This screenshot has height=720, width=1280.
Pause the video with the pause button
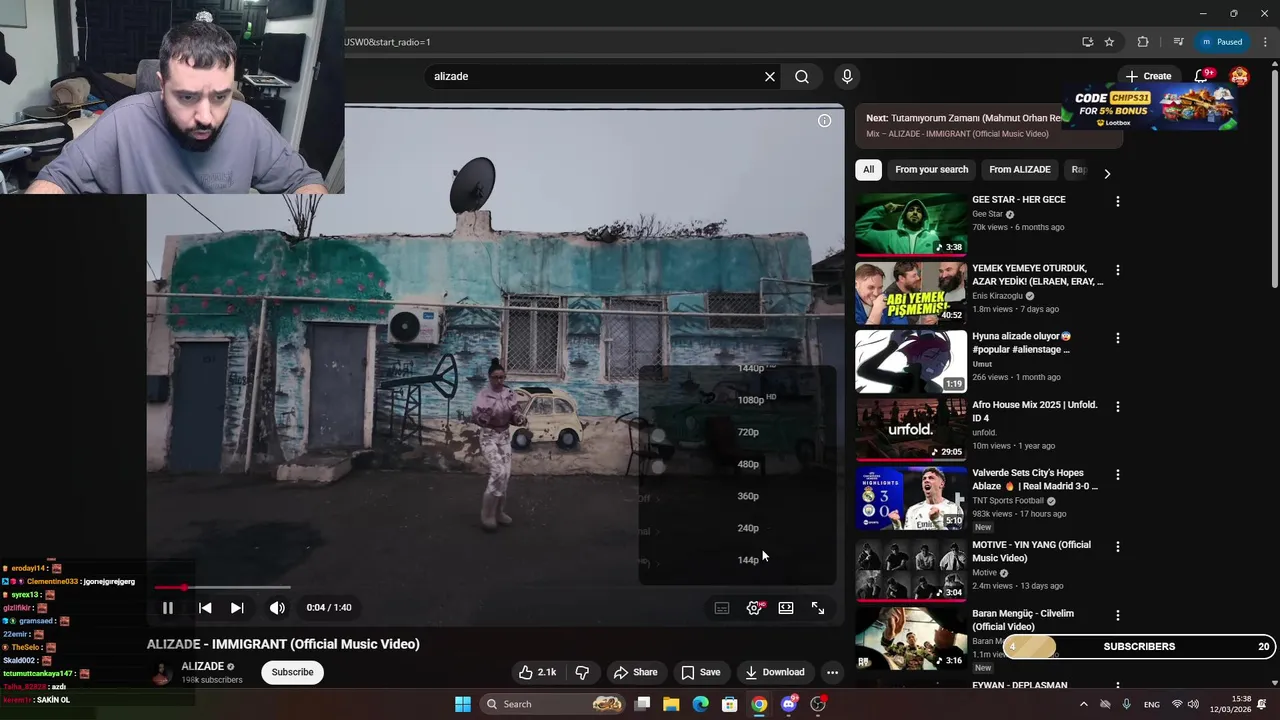168,608
